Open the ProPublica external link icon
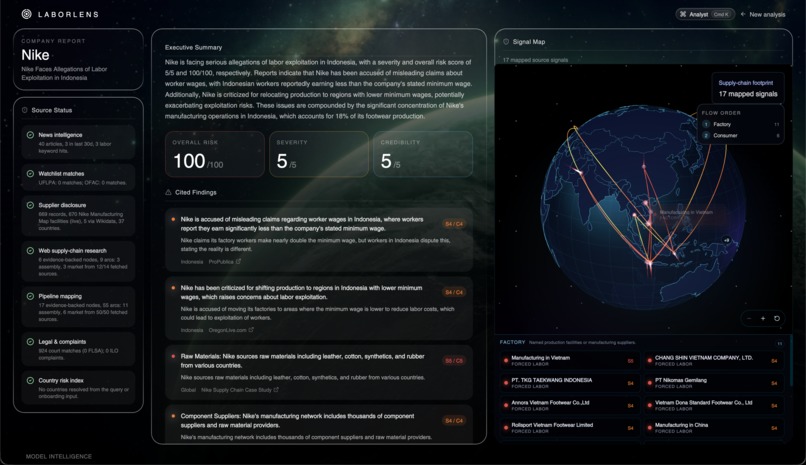806x465 pixels. click(238, 262)
